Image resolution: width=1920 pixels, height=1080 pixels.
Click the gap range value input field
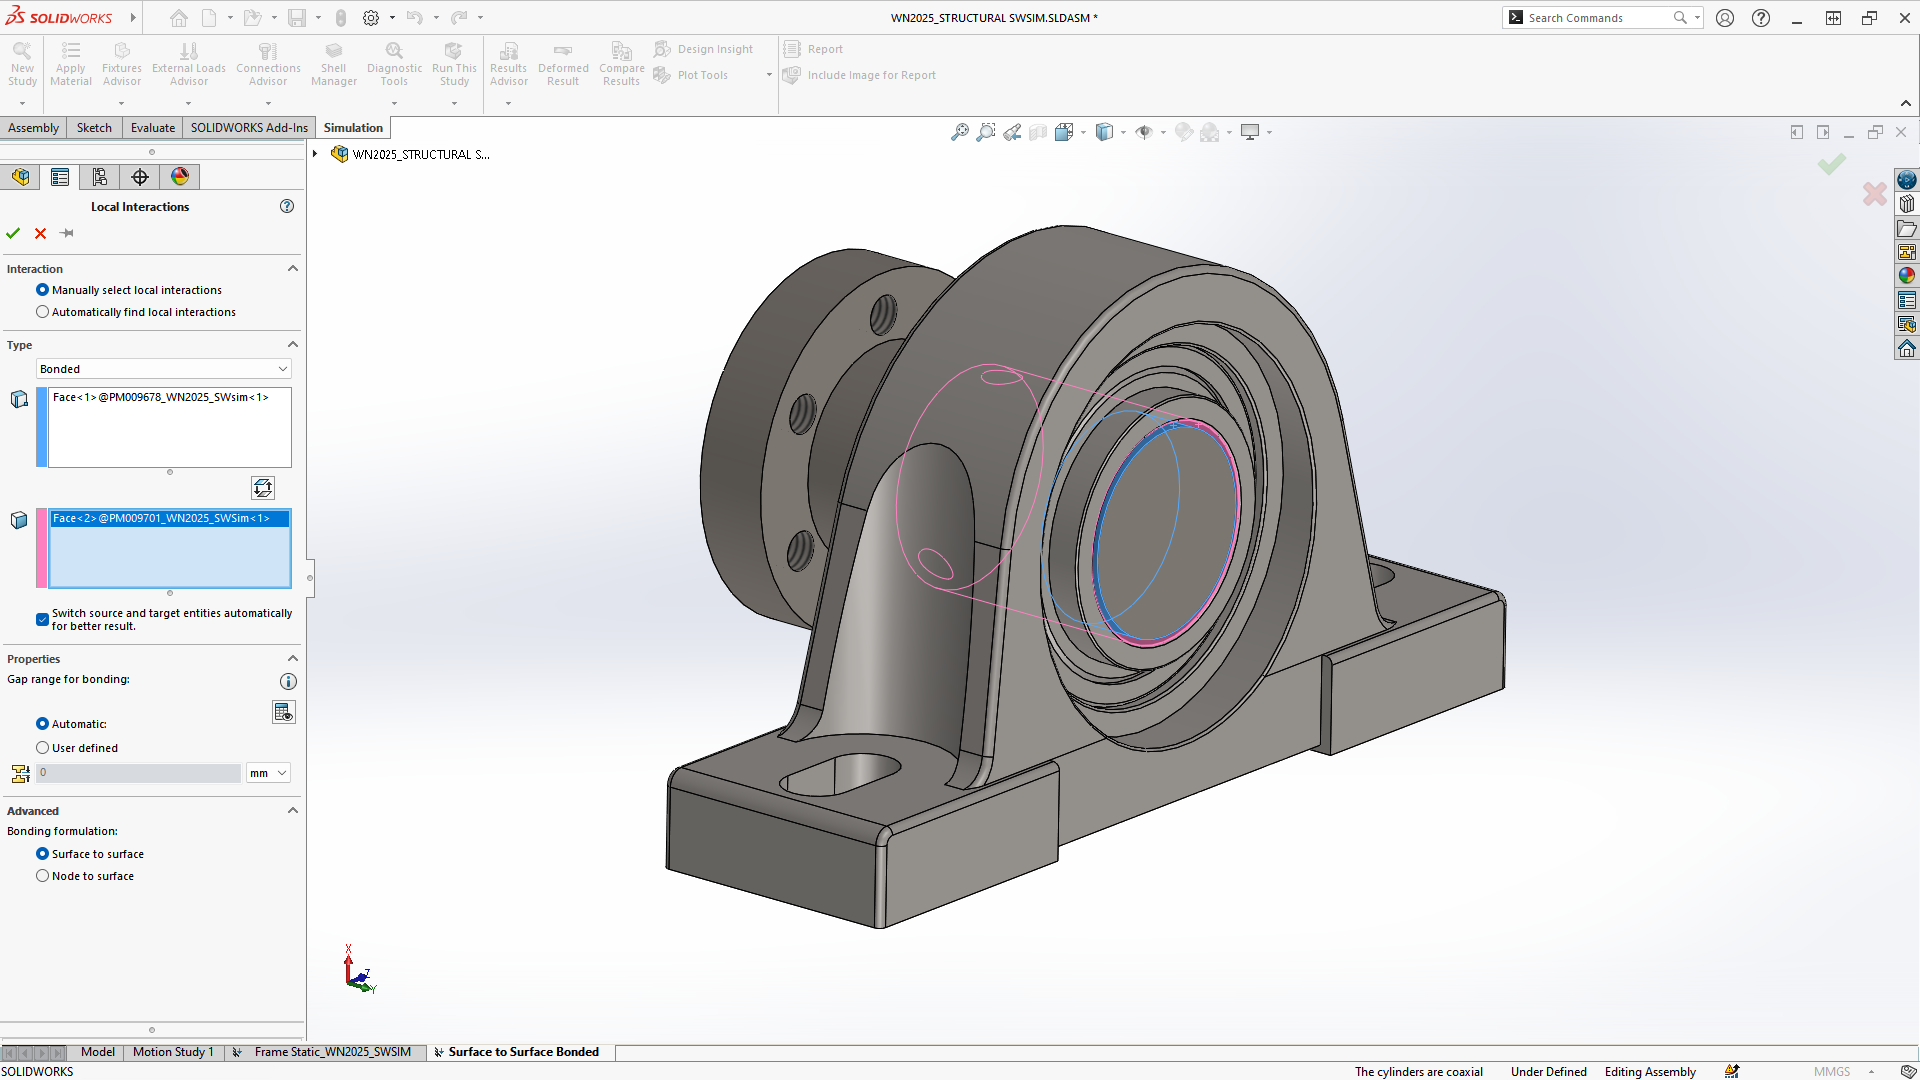click(138, 773)
